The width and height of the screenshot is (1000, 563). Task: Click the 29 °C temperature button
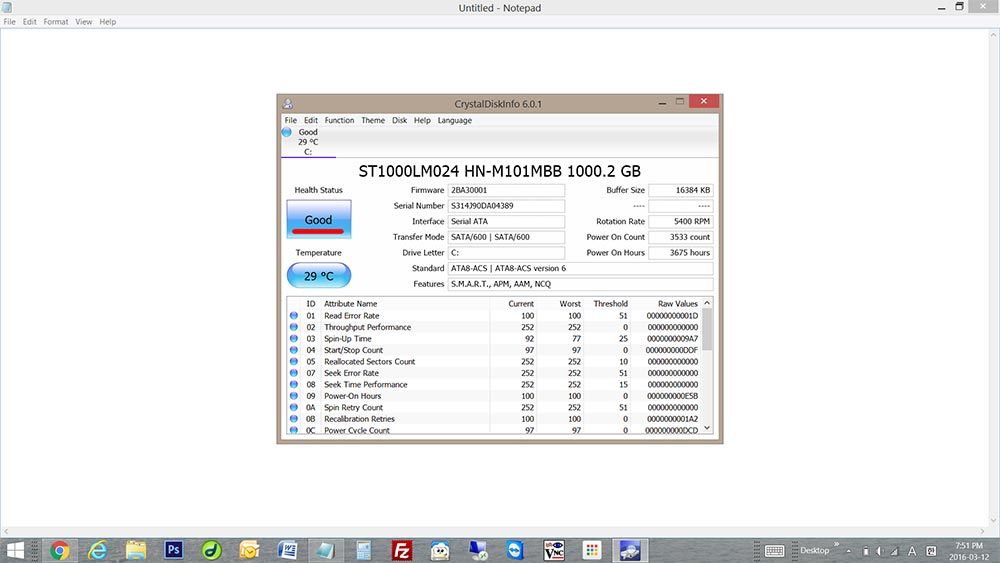pos(319,275)
